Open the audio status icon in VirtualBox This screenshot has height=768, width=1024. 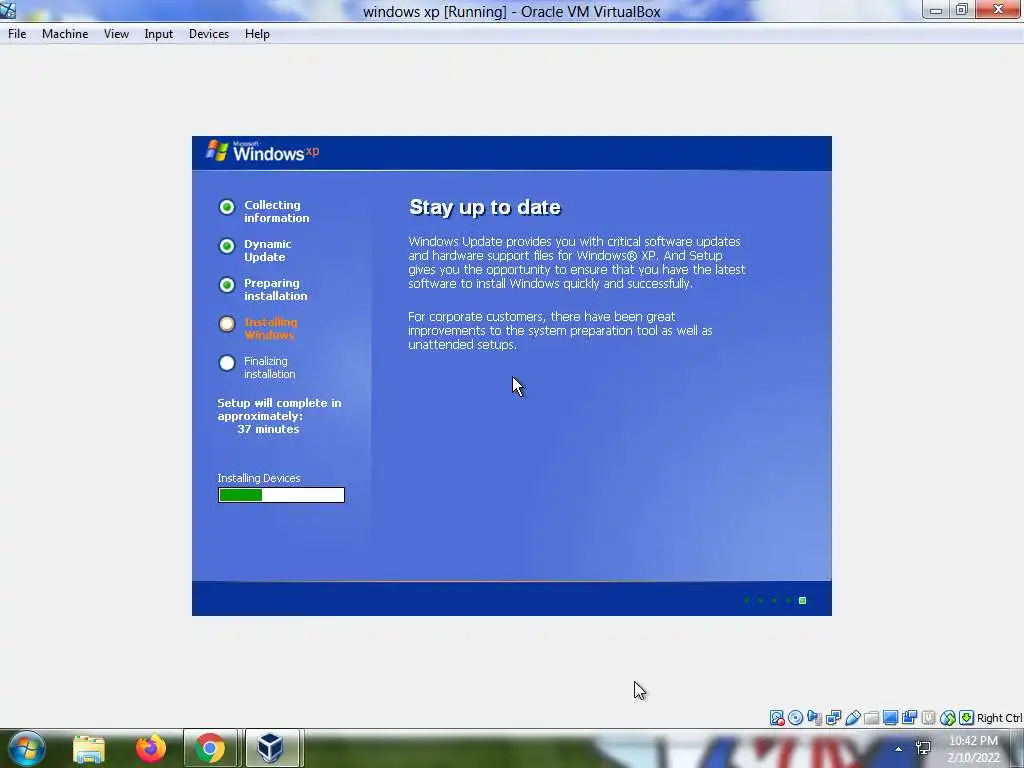tap(814, 718)
